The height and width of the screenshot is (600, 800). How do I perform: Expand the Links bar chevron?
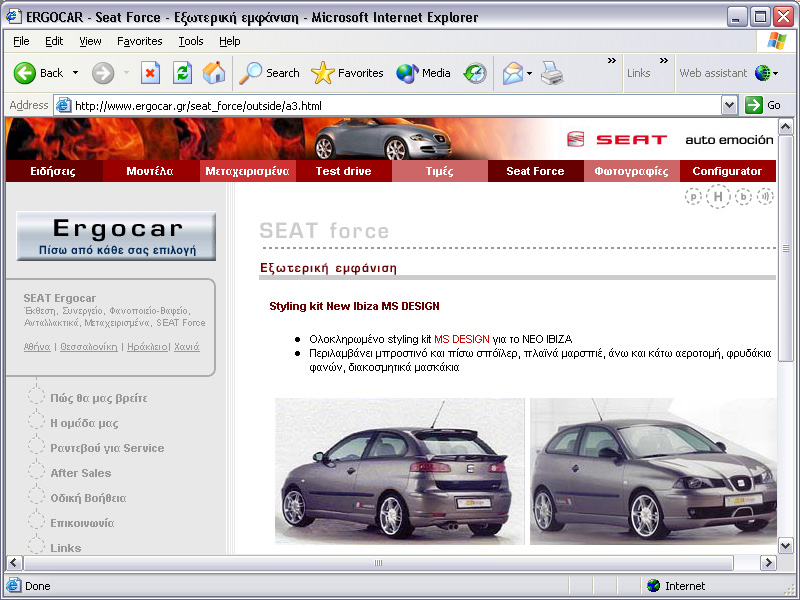coord(663,61)
